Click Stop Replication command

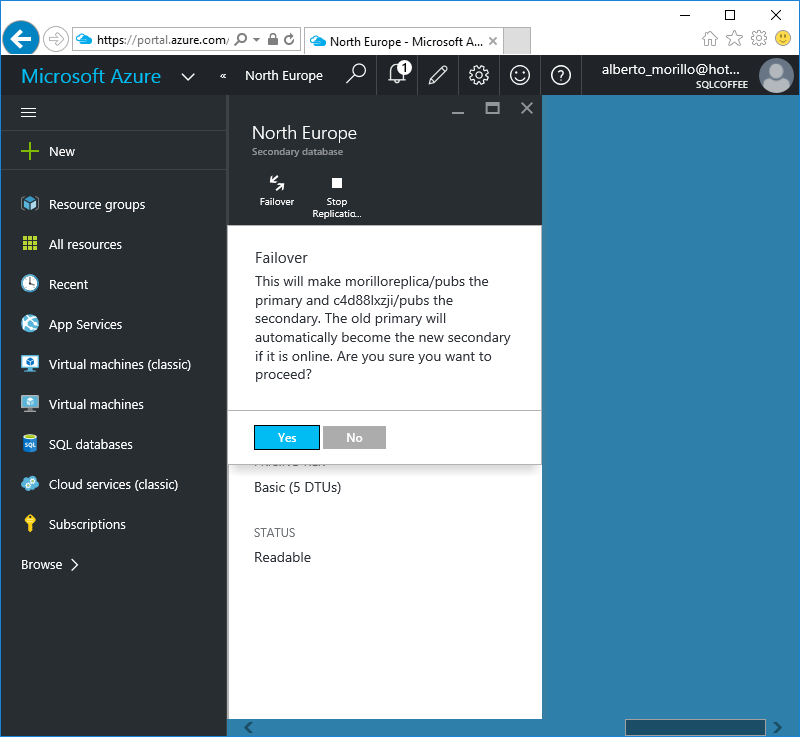tap(337, 197)
